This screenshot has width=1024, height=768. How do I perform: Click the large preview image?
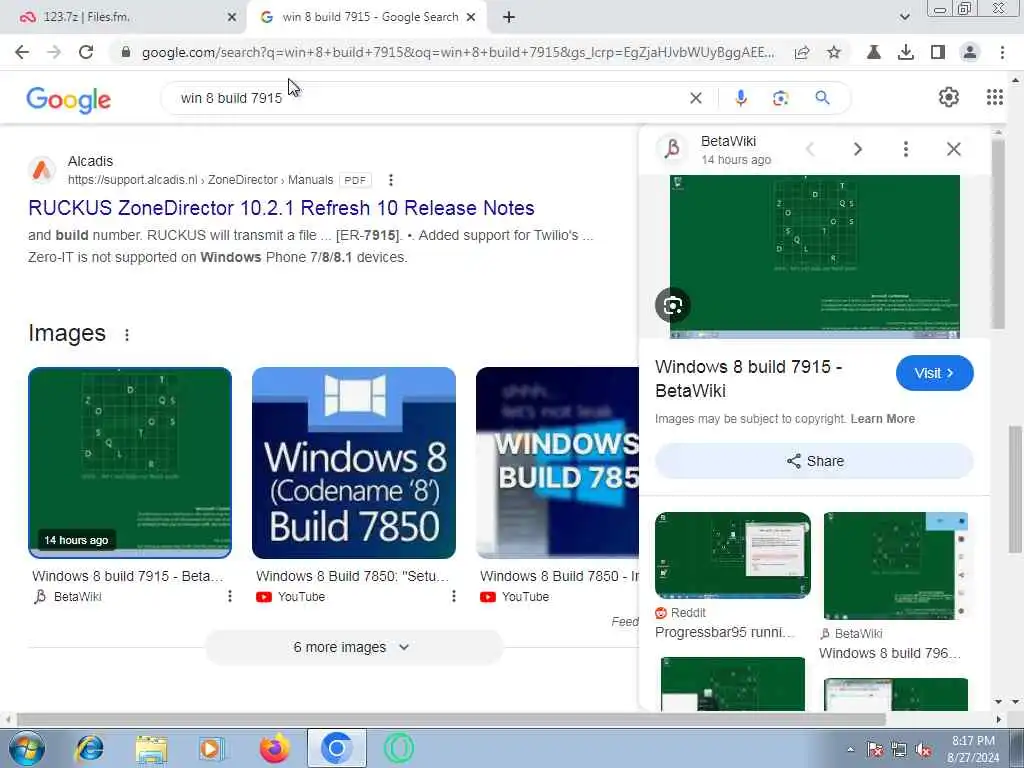(814, 256)
